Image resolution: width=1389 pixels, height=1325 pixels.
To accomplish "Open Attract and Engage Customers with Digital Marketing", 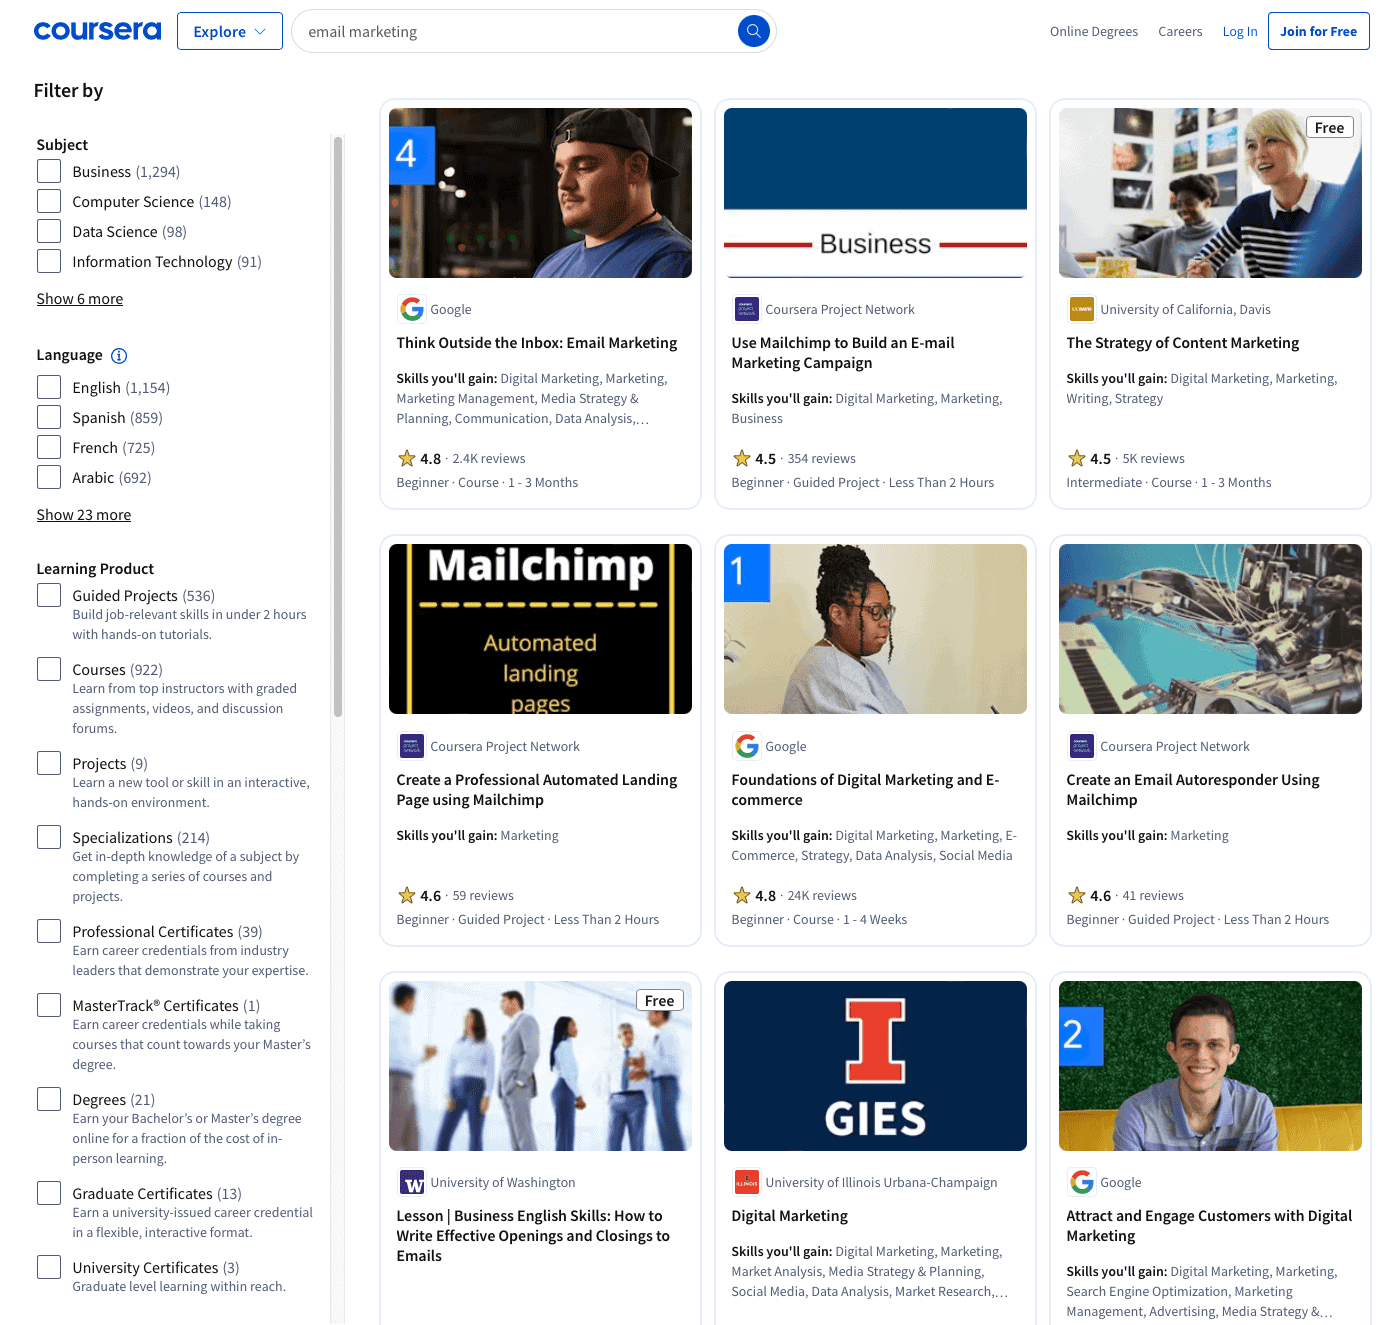I will [1209, 1226].
